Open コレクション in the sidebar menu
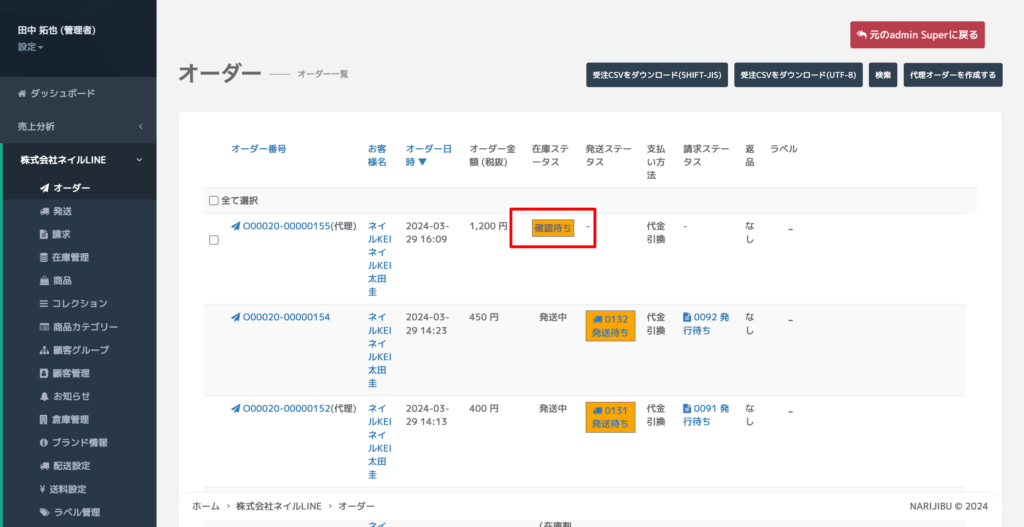This screenshot has width=1024, height=527. [x=79, y=303]
